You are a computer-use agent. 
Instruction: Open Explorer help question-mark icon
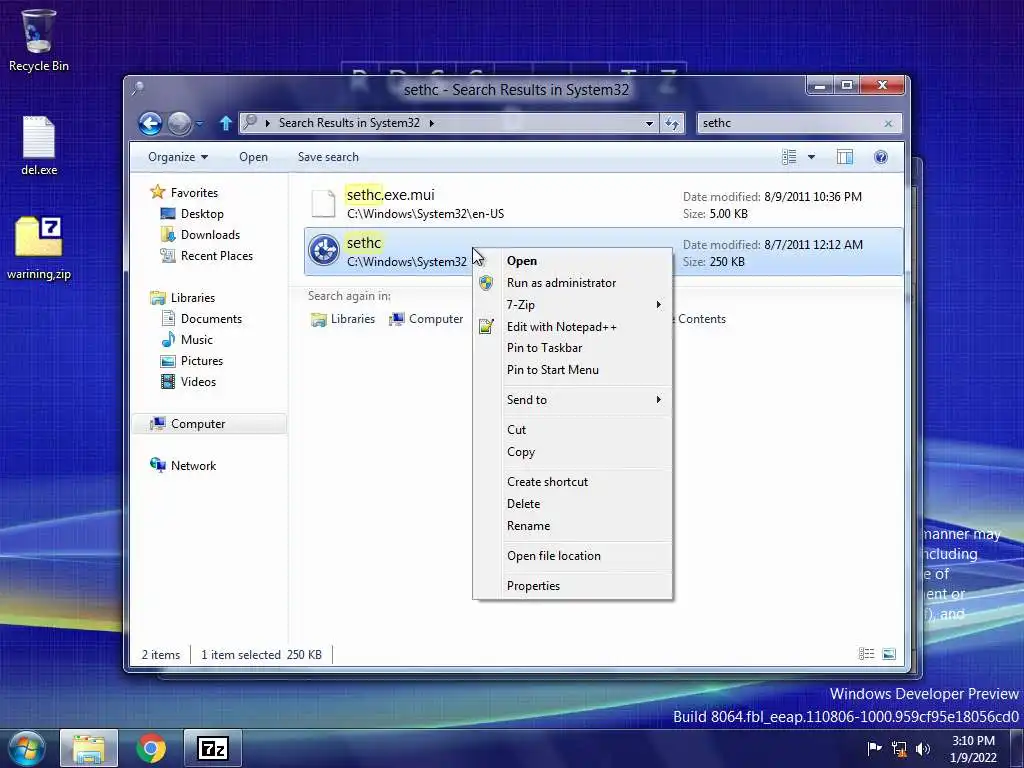(x=880, y=157)
